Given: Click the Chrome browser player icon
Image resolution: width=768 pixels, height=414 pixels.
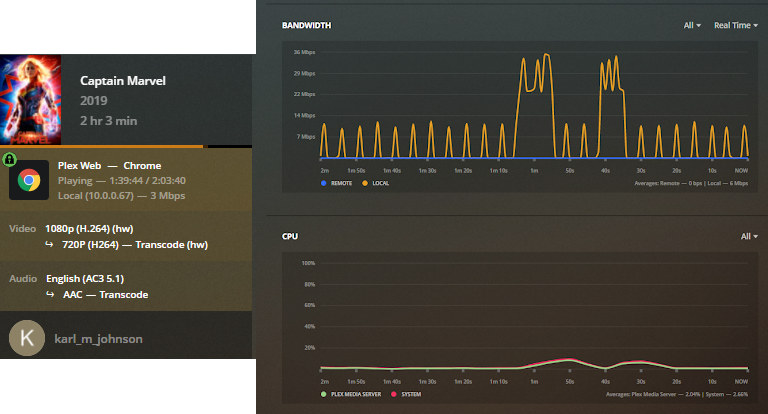Looking at the screenshot, I should pyautogui.click(x=29, y=180).
